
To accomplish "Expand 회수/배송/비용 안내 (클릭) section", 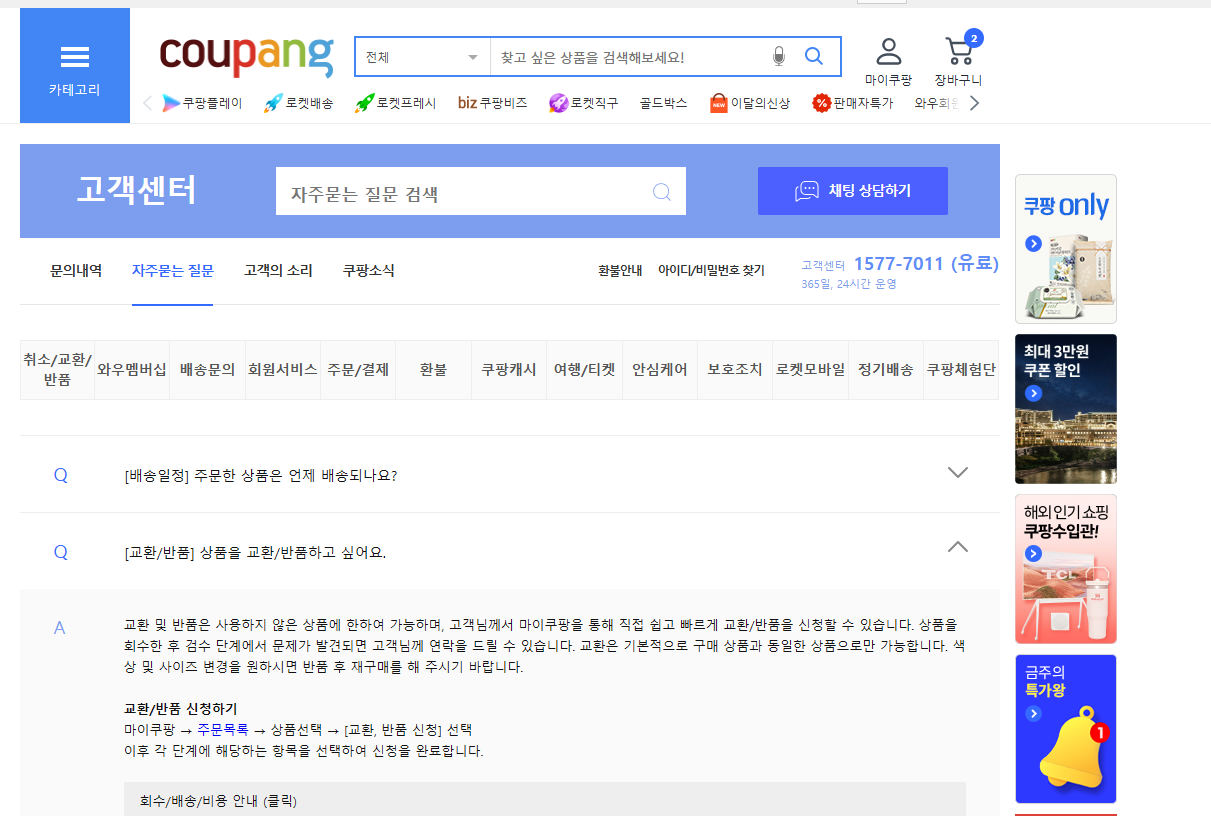I will 545,800.
